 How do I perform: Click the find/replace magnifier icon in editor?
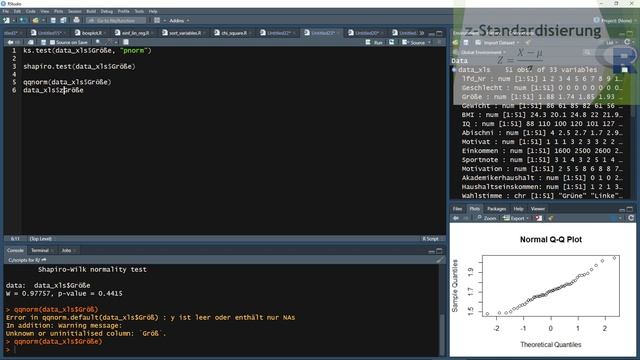(x=98, y=42)
